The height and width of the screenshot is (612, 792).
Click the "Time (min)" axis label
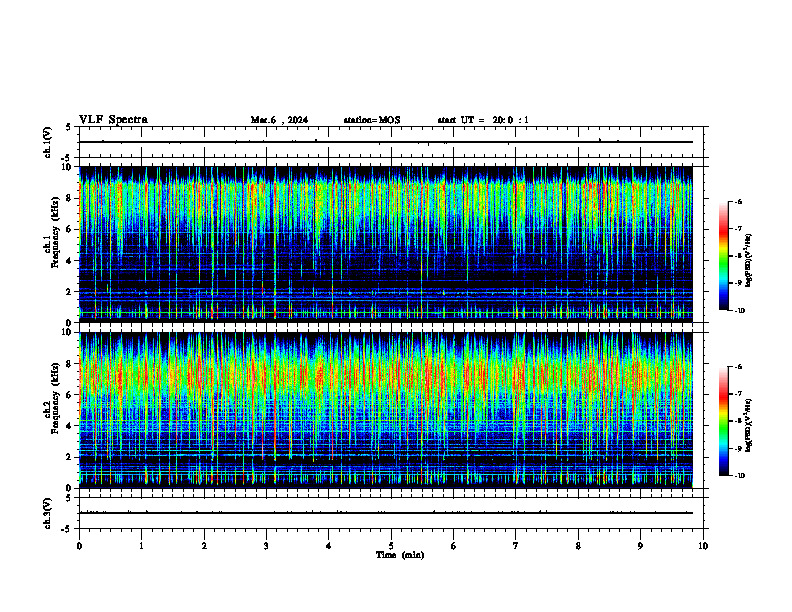(x=400, y=555)
